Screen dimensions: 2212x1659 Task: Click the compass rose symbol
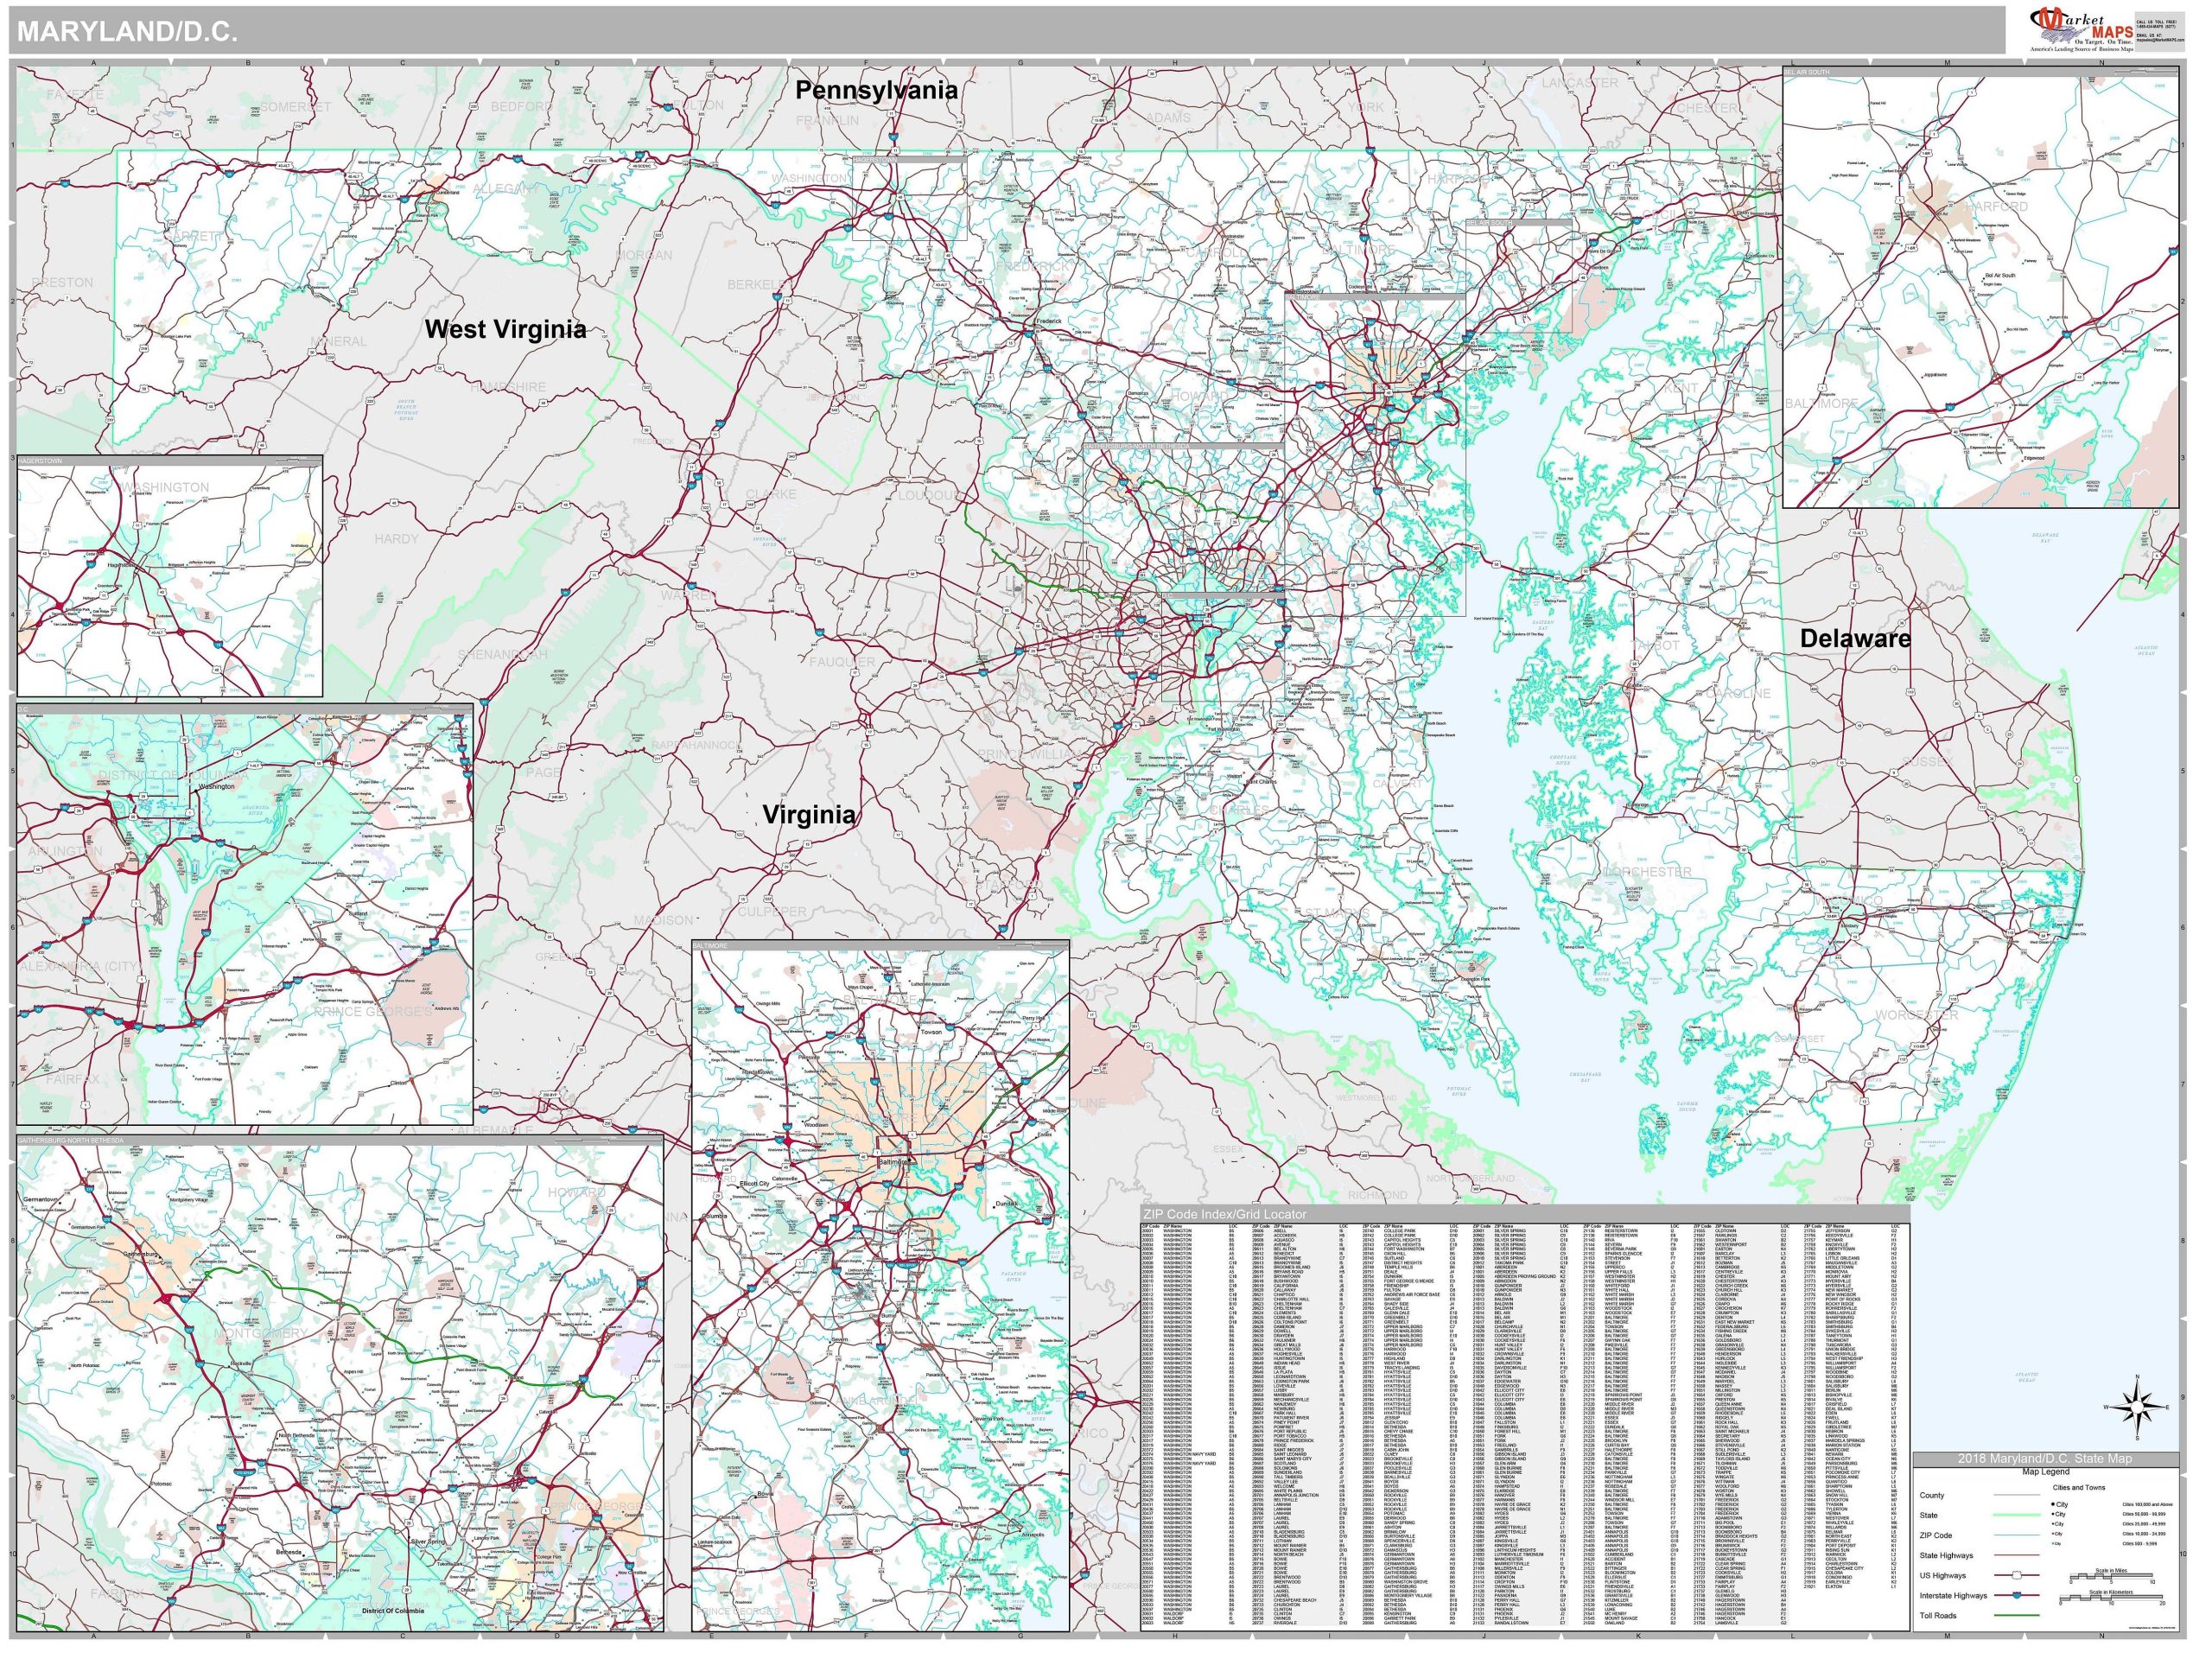pos(2137,1408)
